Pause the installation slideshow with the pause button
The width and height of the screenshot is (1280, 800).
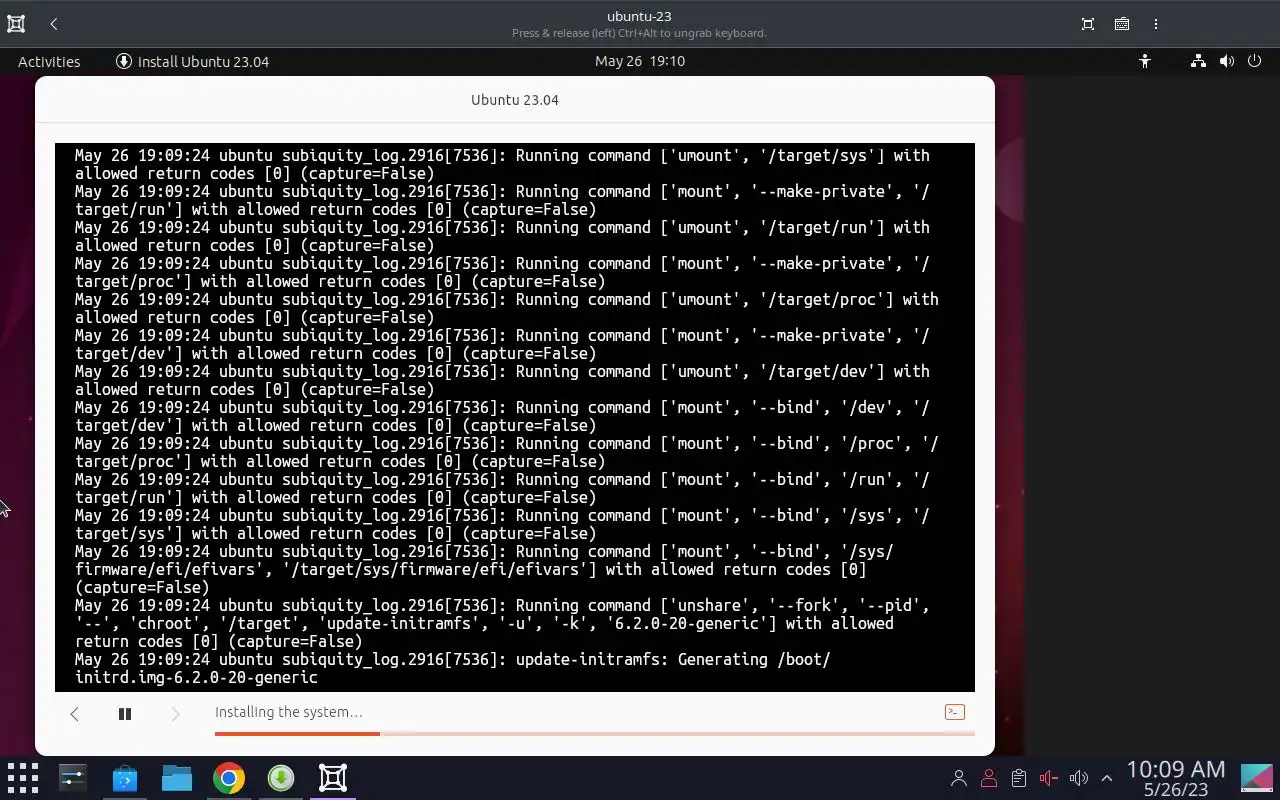coord(125,714)
